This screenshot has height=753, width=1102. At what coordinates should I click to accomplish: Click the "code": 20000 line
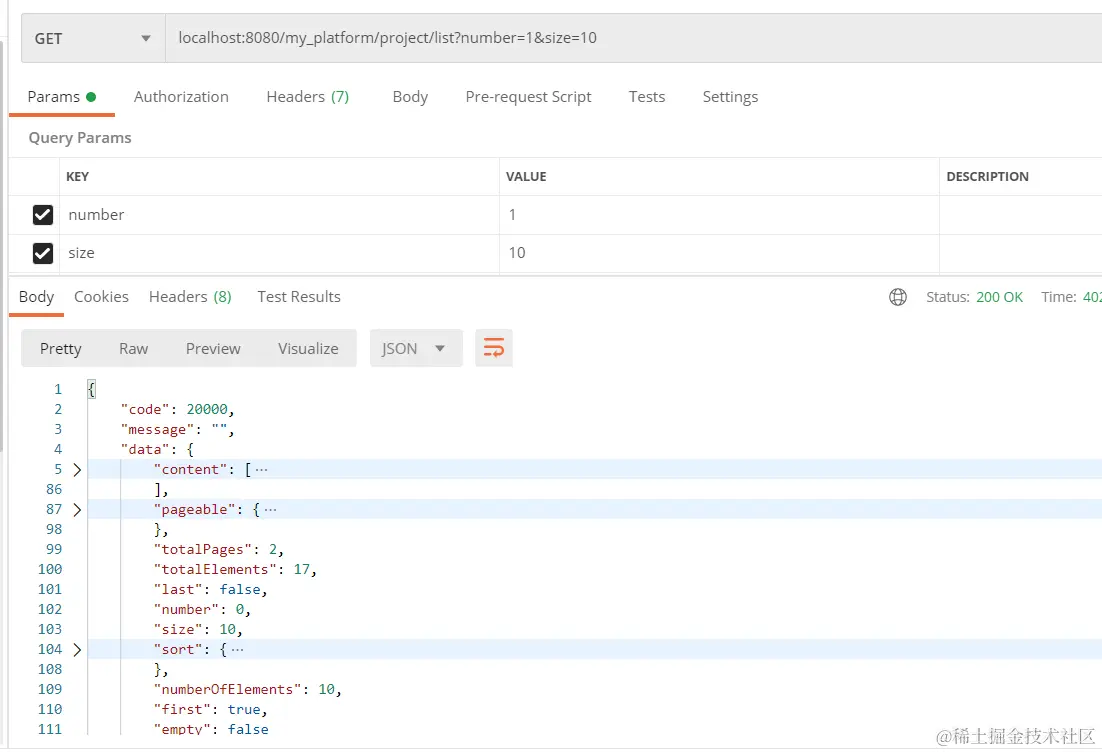coord(177,409)
